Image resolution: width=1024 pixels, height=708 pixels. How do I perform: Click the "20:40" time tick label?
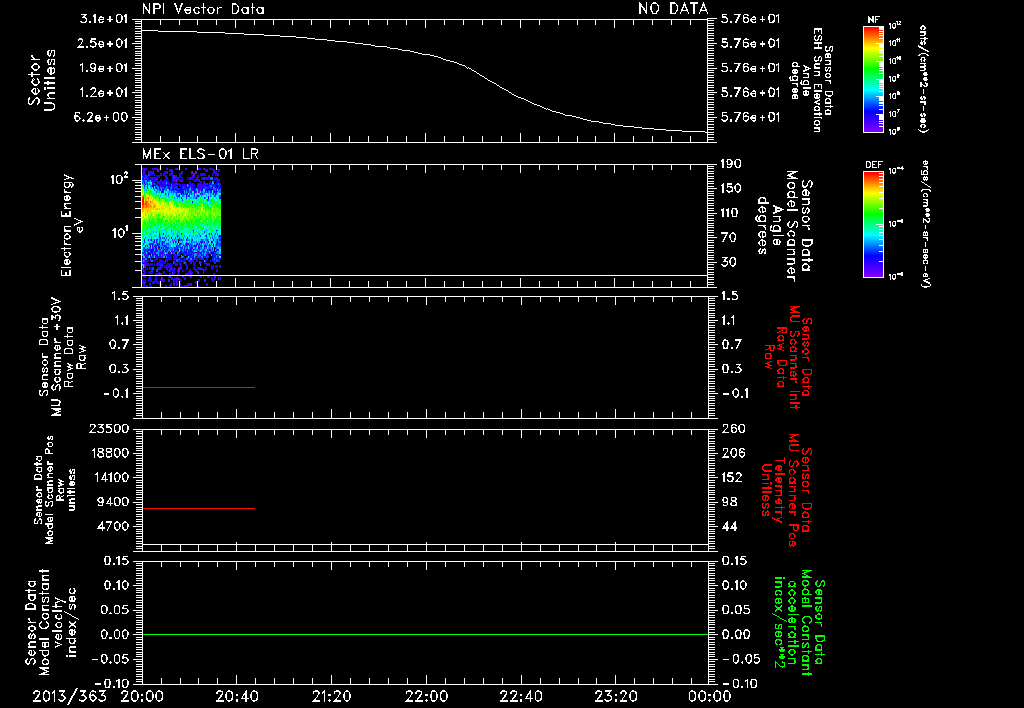click(236, 696)
